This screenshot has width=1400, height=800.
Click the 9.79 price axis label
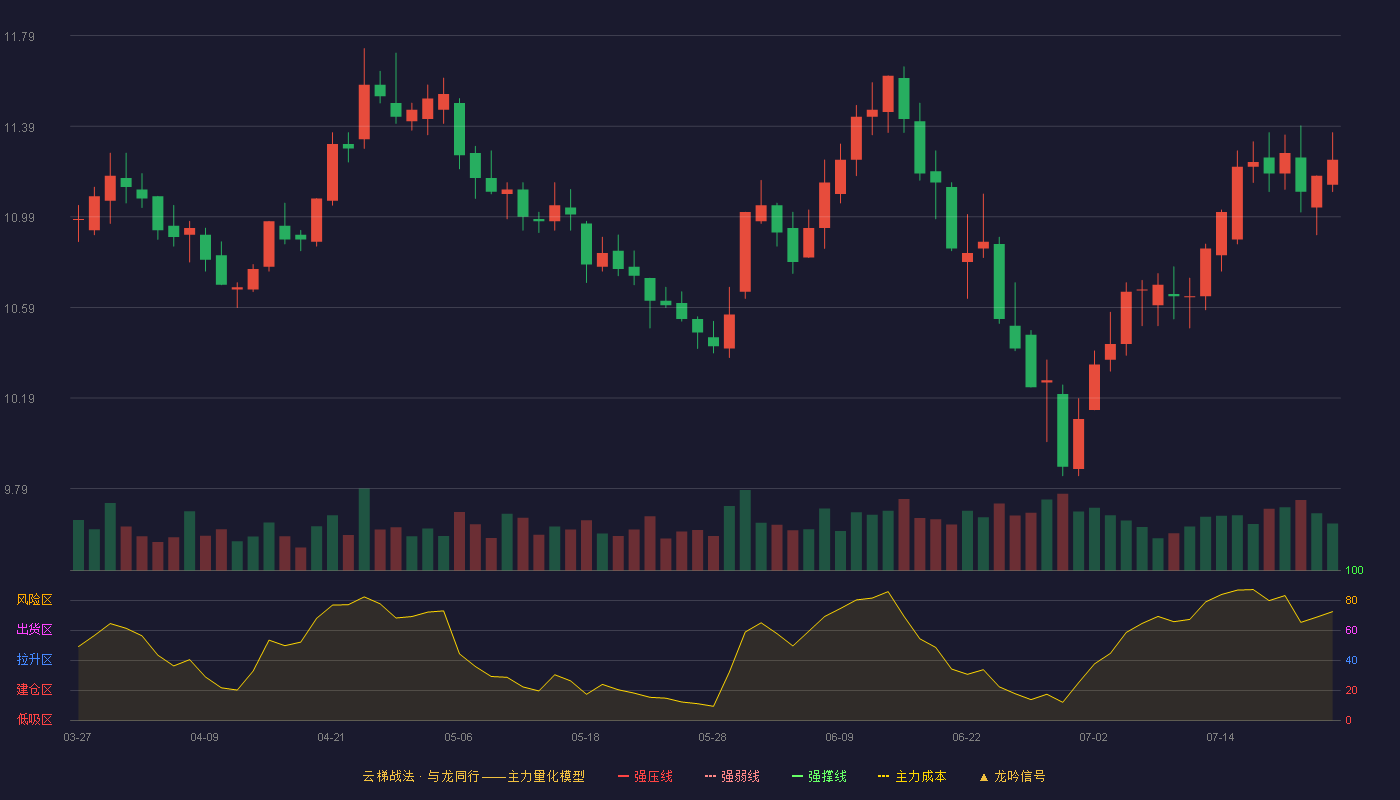(16, 490)
